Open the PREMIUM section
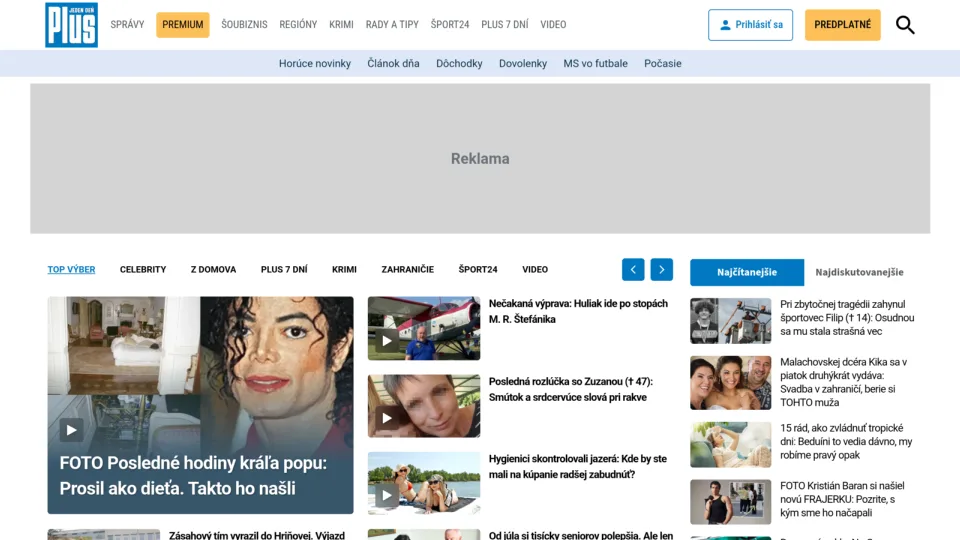 [x=182, y=25]
